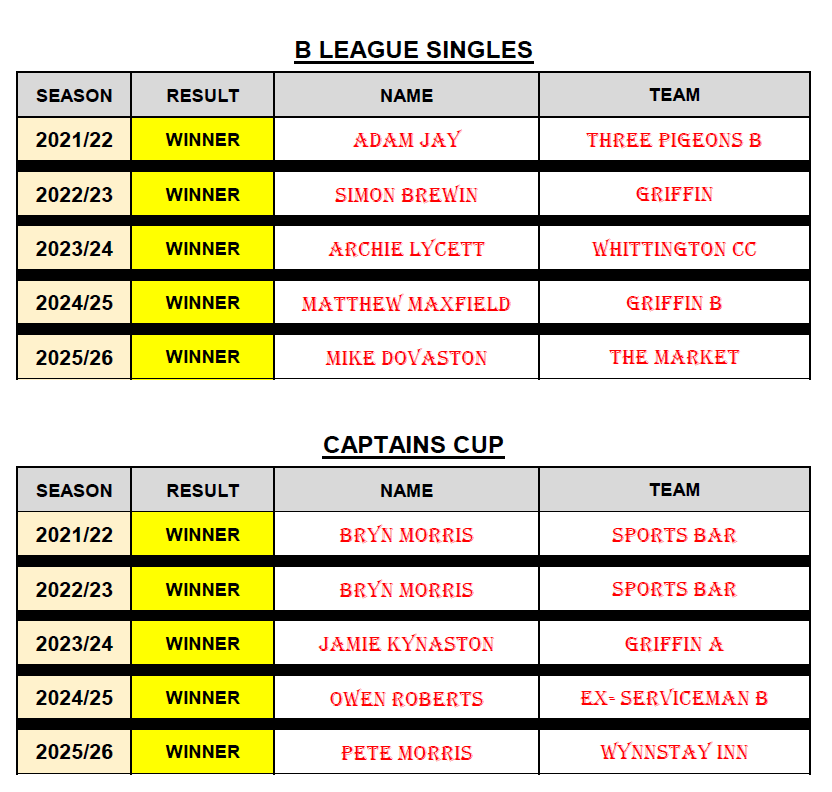The width and height of the screenshot is (832, 792).
Task: Click the Griffin A team cell
Action: tap(674, 644)
